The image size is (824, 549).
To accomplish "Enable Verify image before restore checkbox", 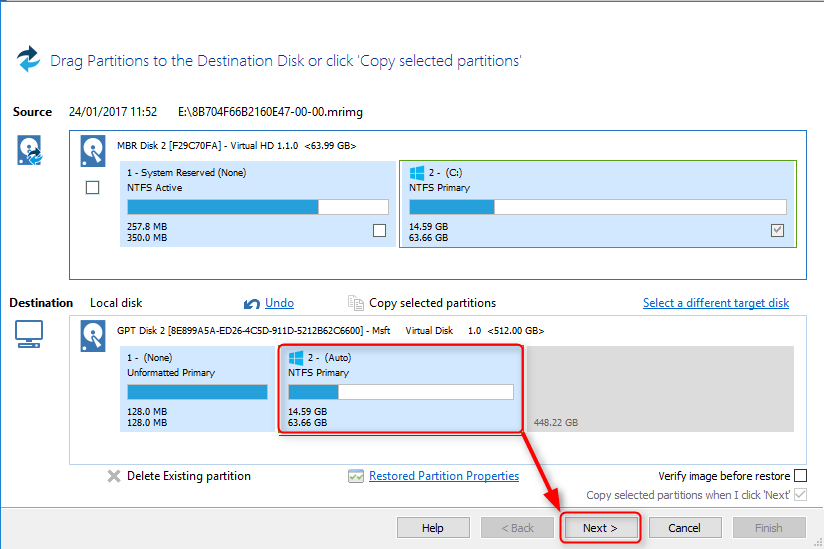I will point(800,475).
